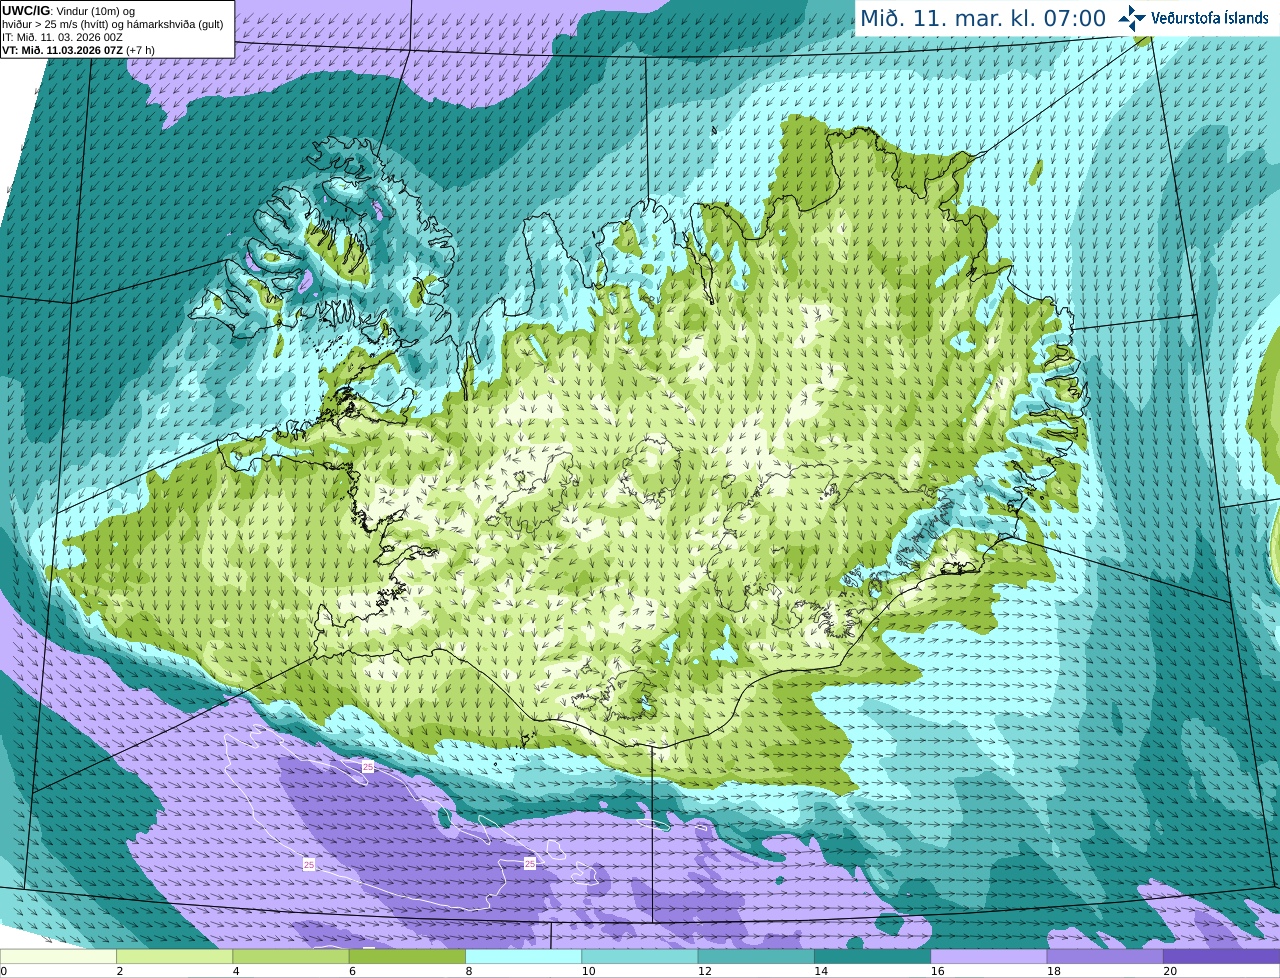1280x978 pixels.
Task: Click the legend value 20
Action: [1170, 971]
